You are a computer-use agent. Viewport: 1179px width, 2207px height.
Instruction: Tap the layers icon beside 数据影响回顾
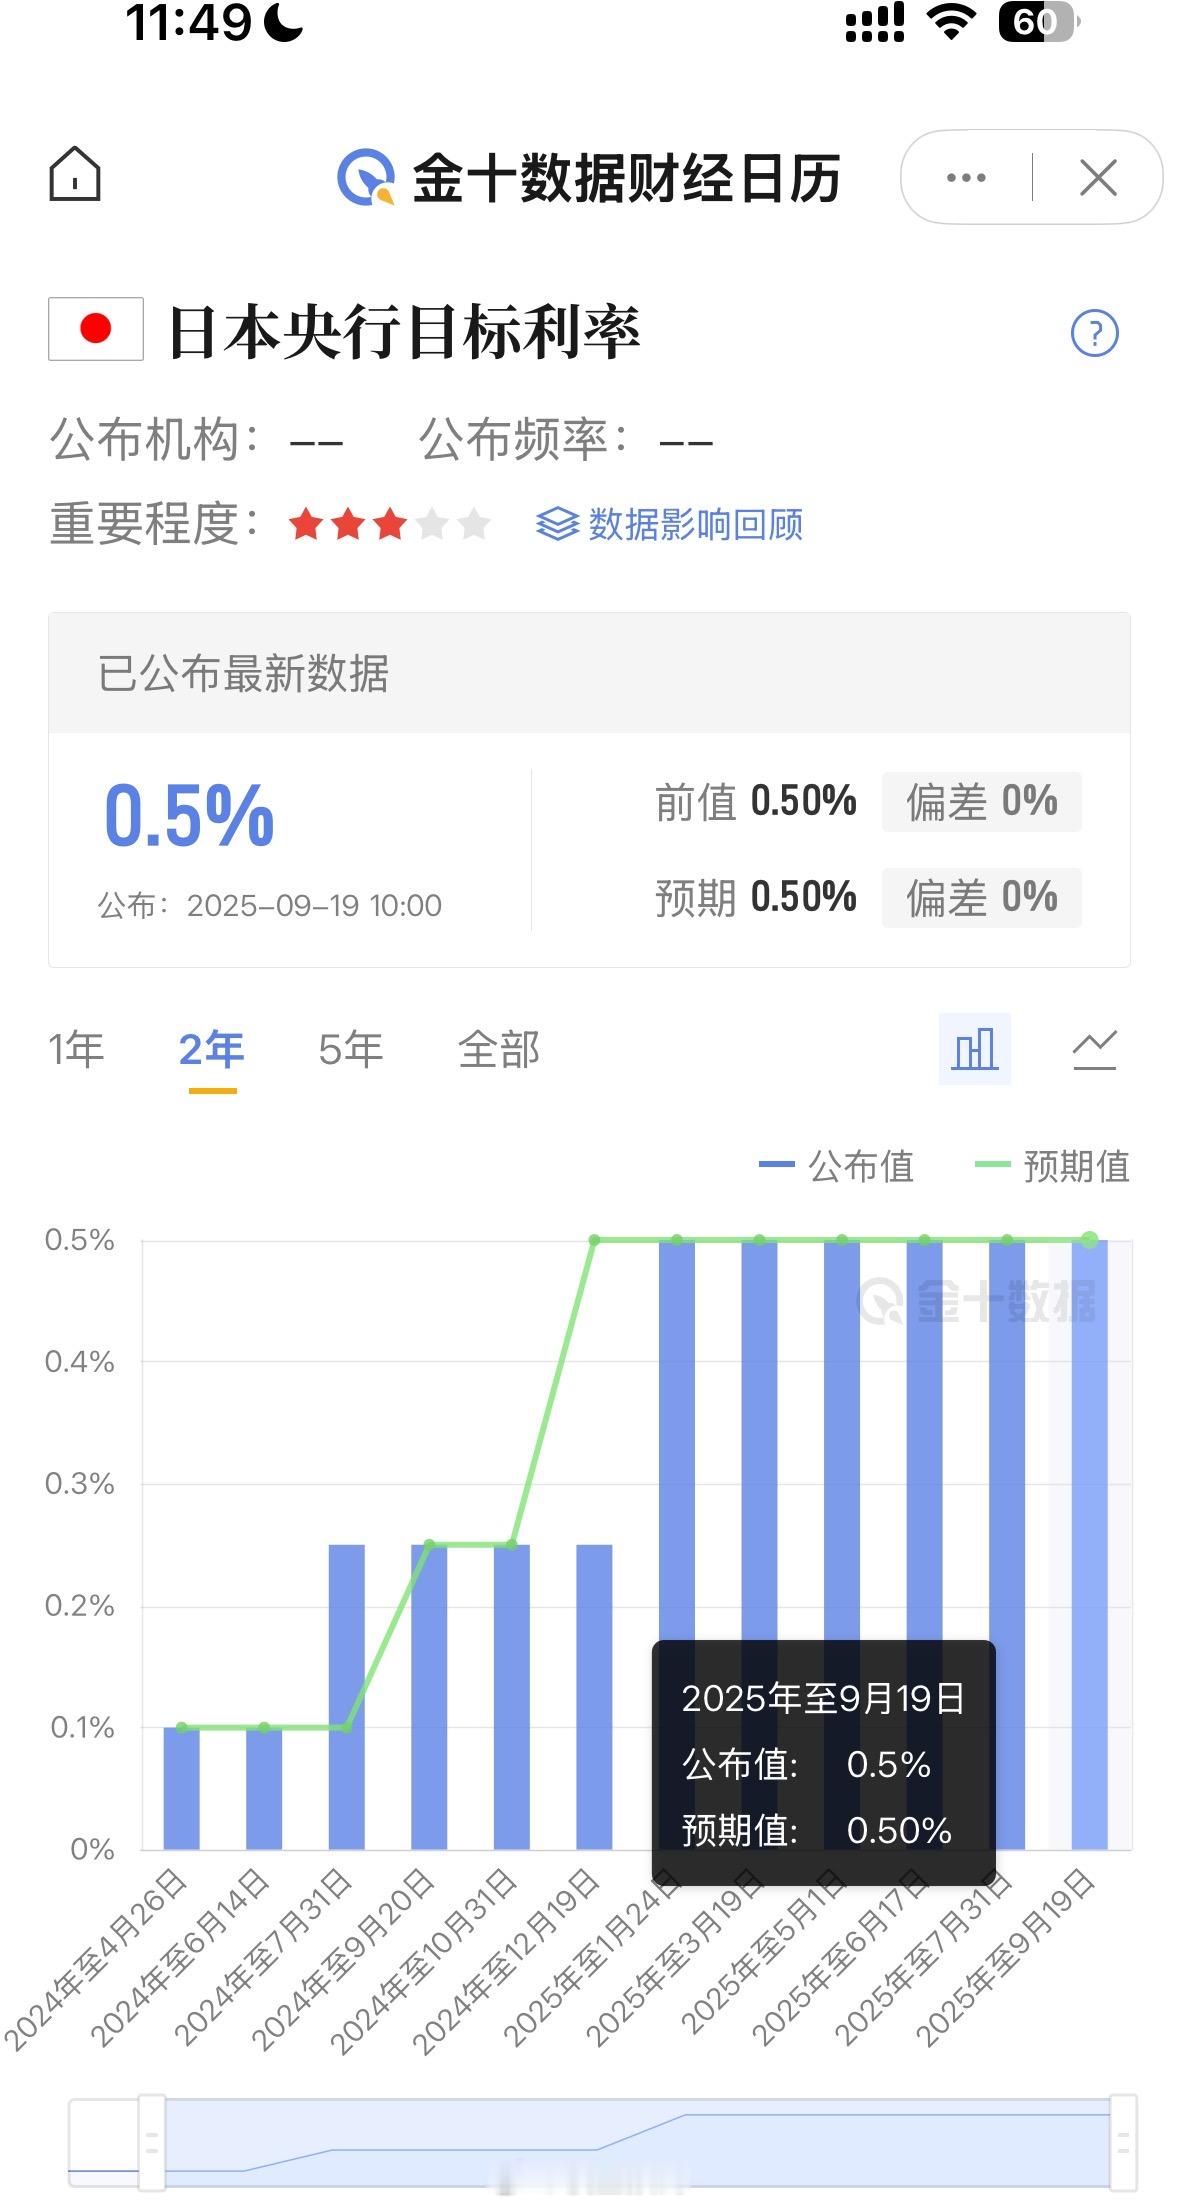[557, 524]
